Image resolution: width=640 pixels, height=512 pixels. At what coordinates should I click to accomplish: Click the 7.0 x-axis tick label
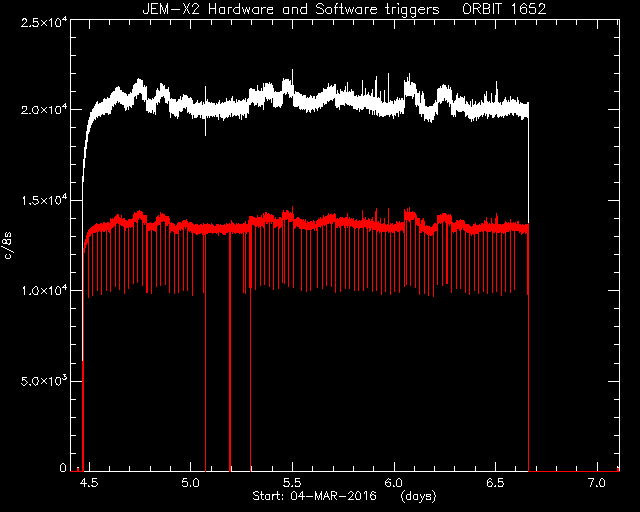tap(597, 483)
